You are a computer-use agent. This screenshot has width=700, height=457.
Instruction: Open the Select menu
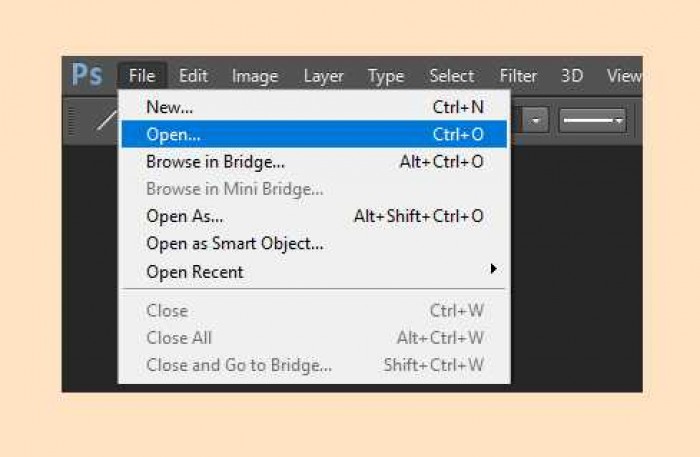(452, 75)
